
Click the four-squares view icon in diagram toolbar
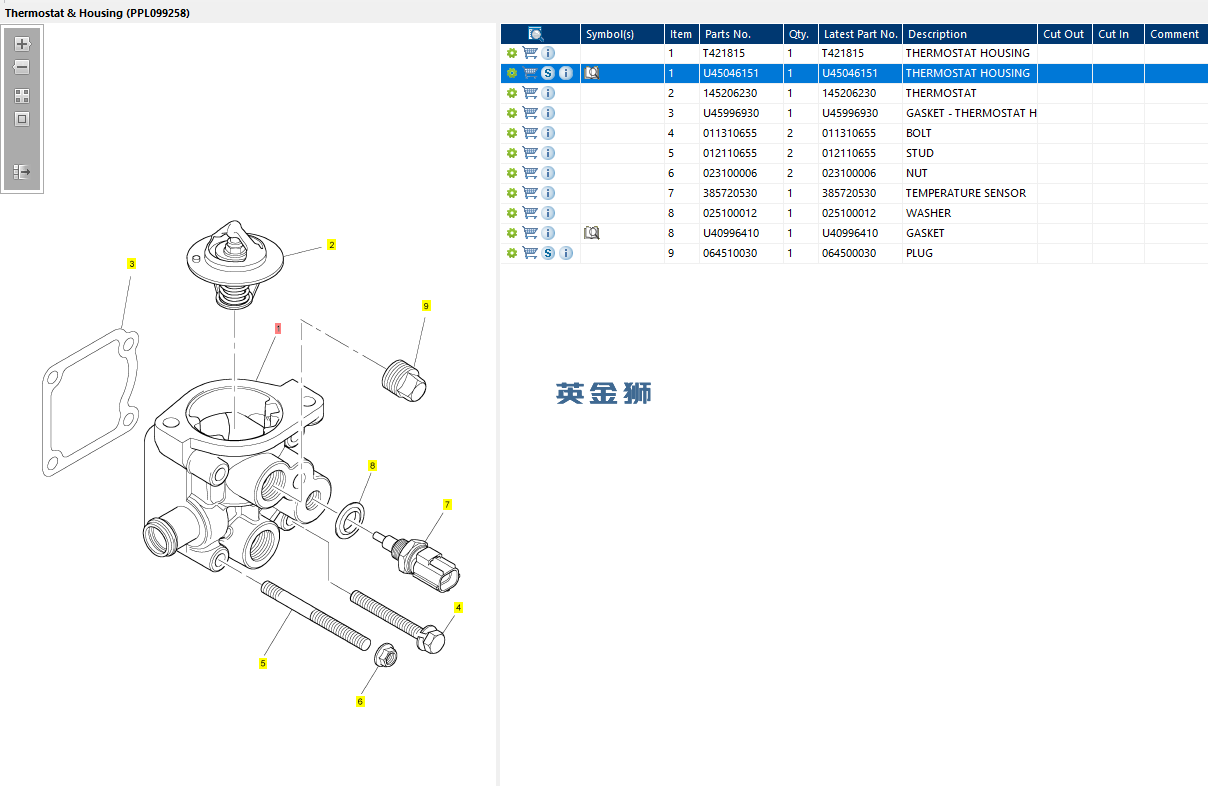click(x=22, y=96)
